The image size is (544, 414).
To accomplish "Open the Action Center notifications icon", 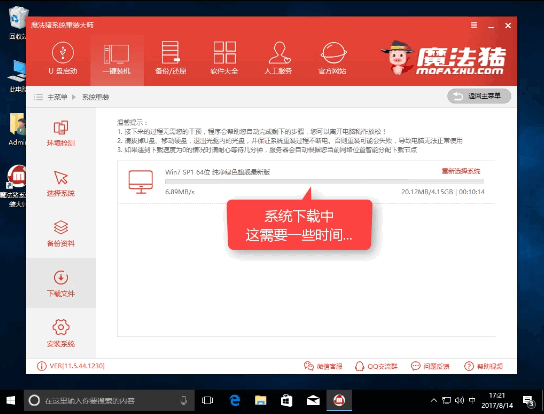I will (529, 401).
